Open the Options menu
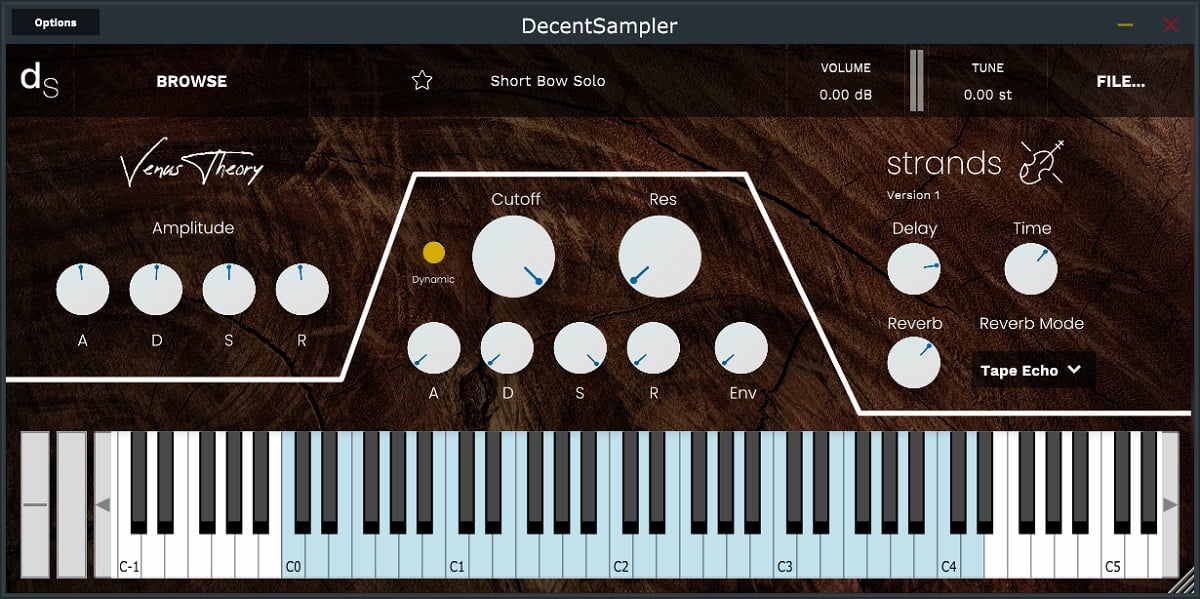 (55, 22)
